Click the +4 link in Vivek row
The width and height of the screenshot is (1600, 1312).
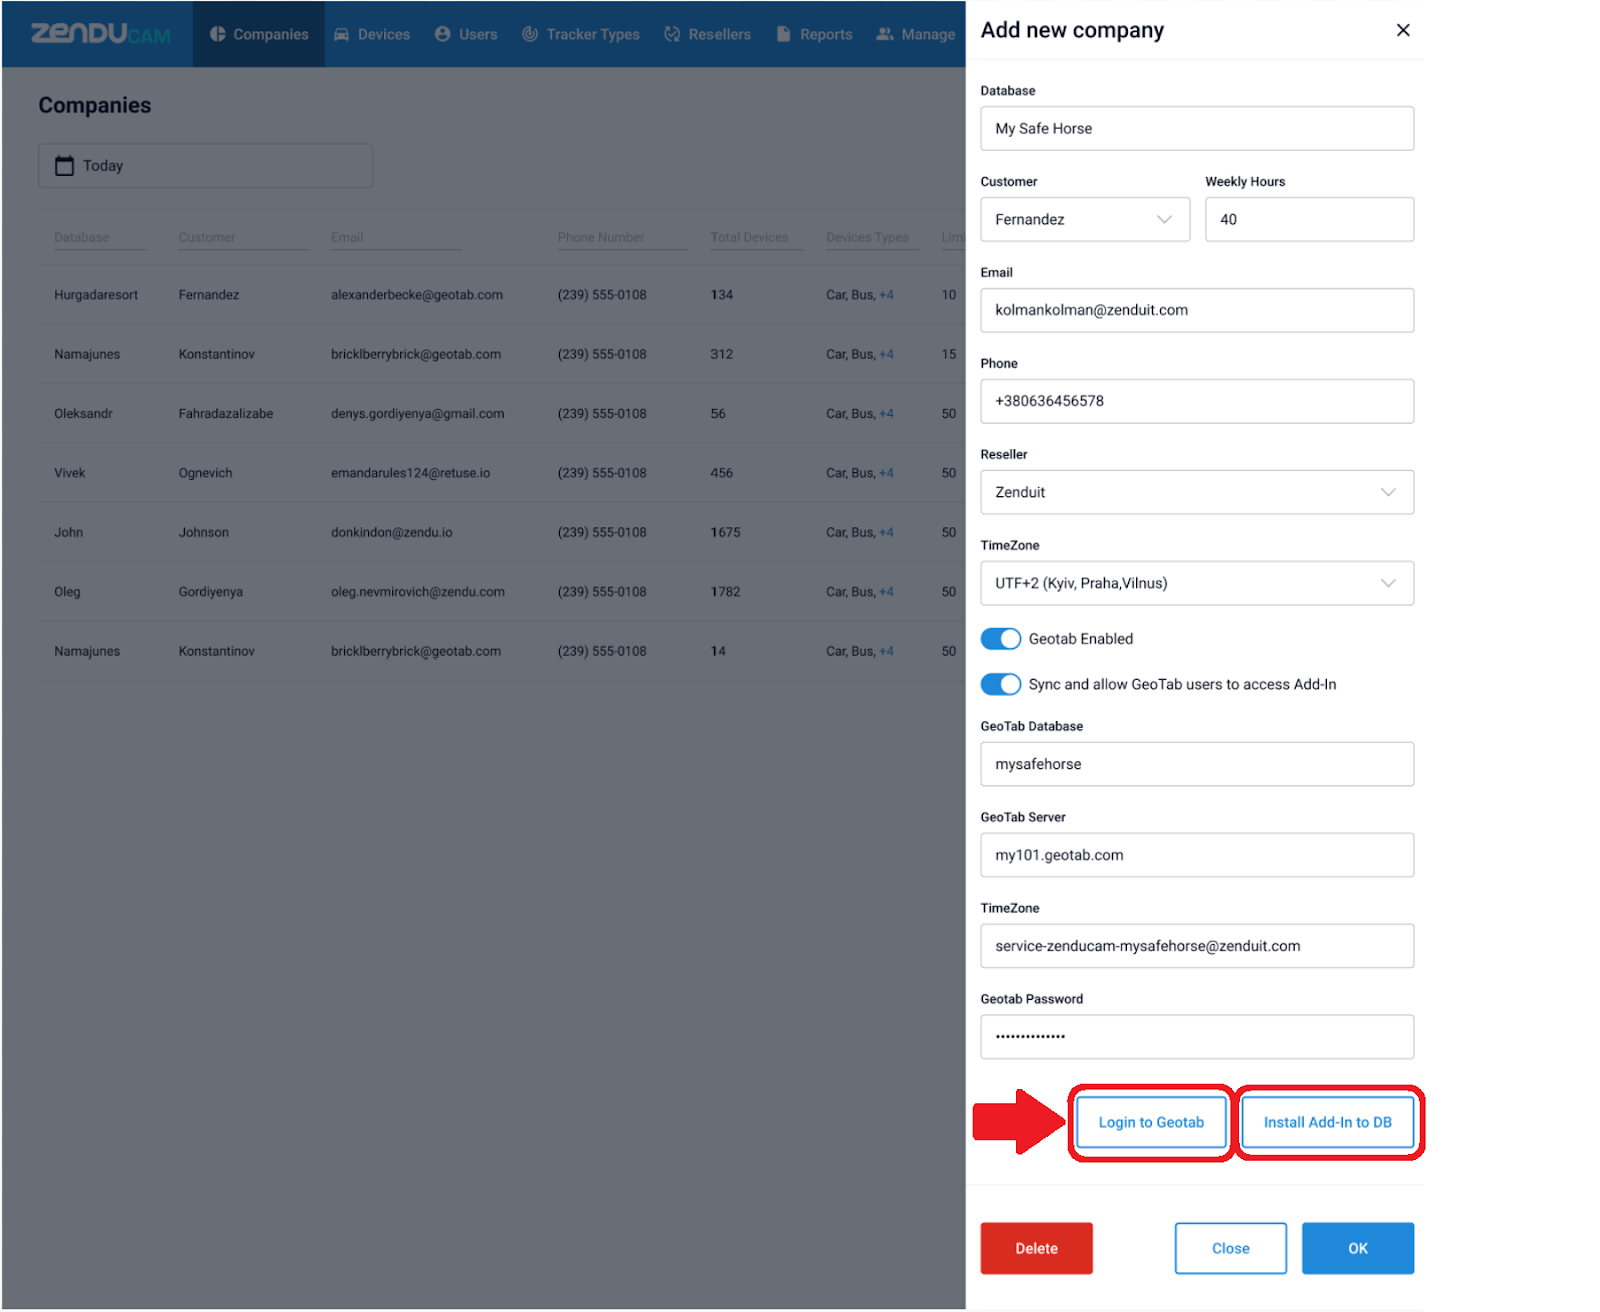886,473
